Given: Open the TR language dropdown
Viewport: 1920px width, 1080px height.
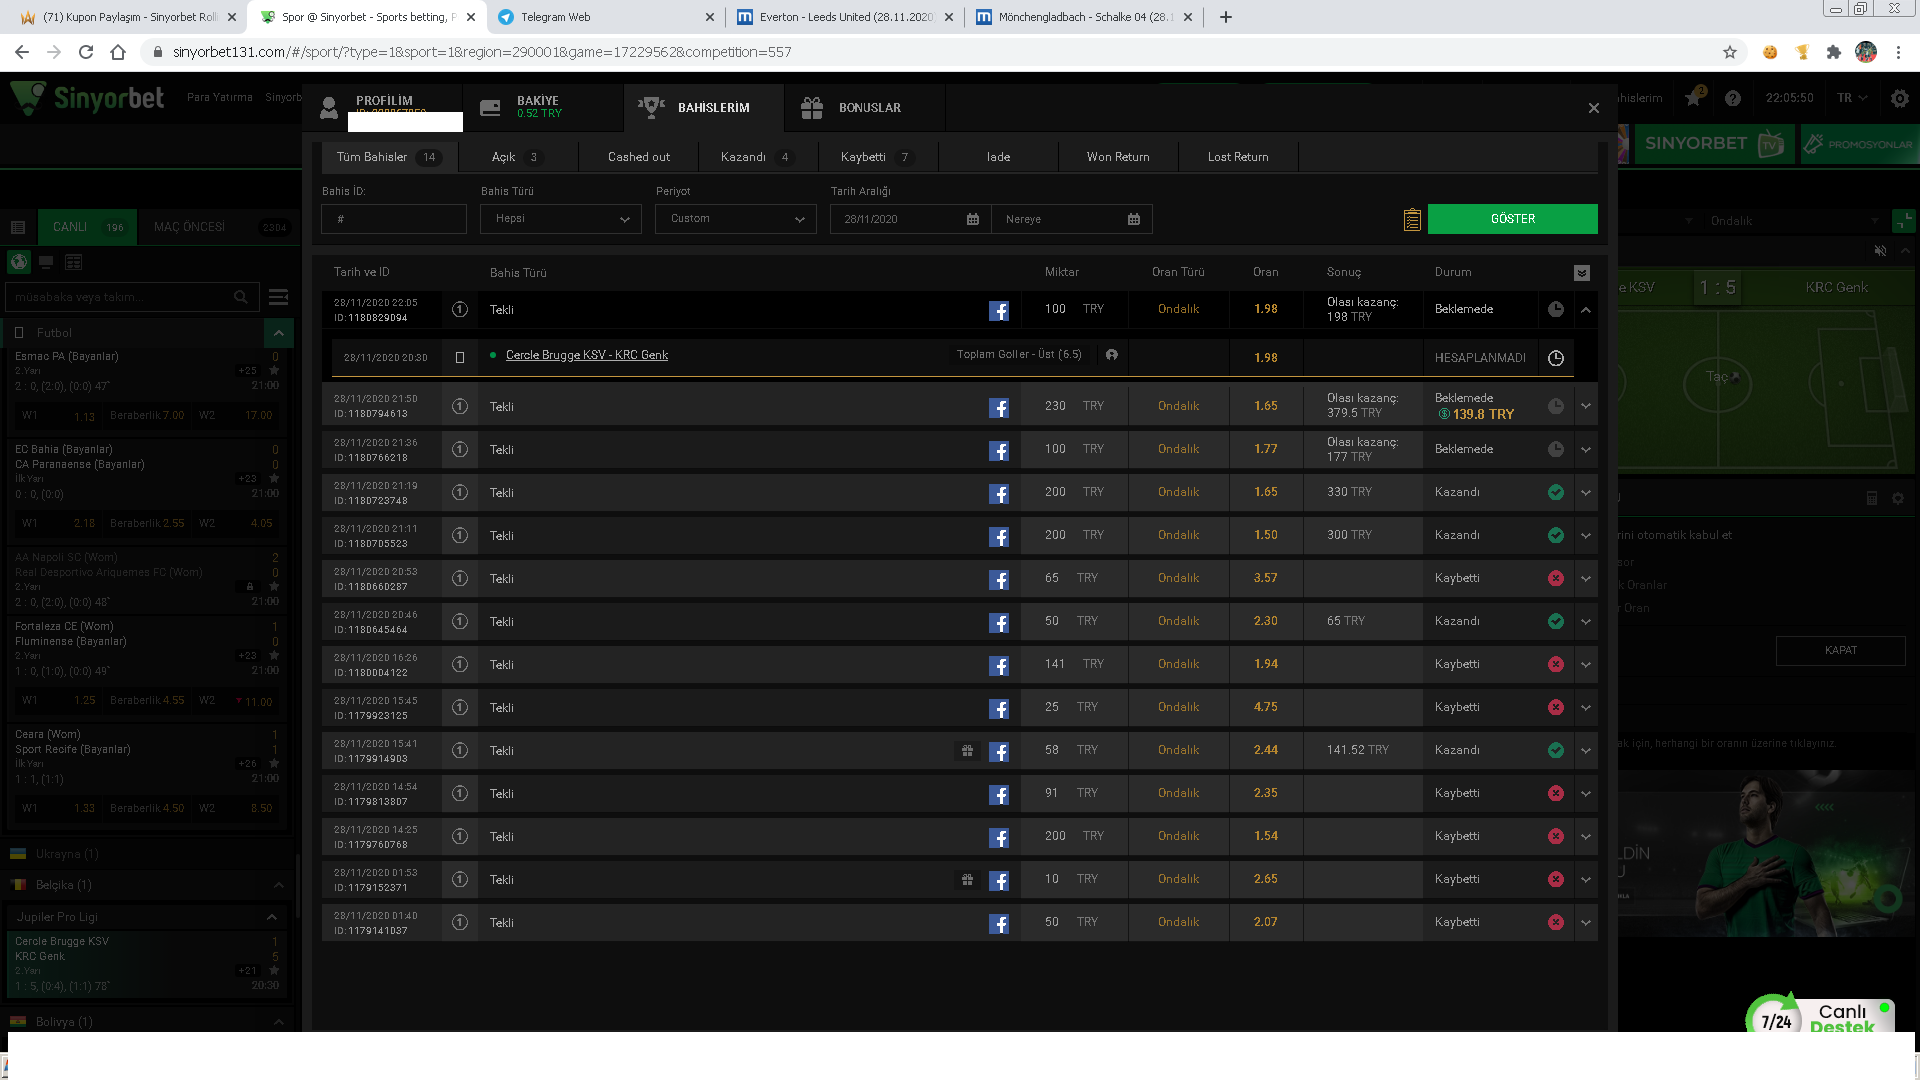Looking at the screenshot, I should pos(1852,98).
